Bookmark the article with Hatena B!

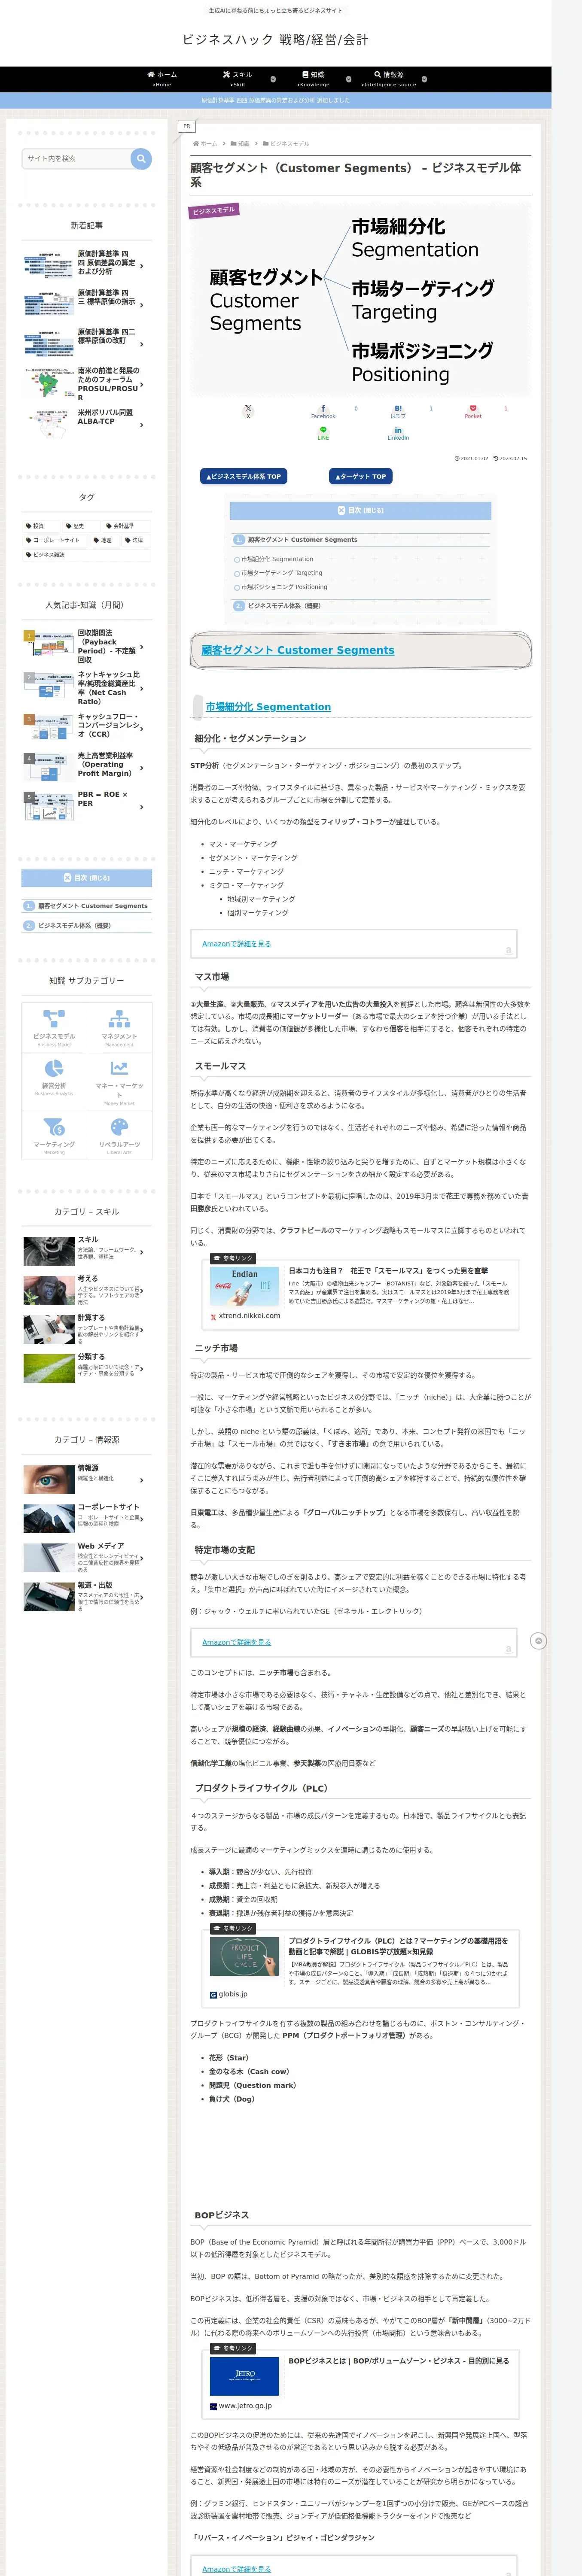[398, 410]
